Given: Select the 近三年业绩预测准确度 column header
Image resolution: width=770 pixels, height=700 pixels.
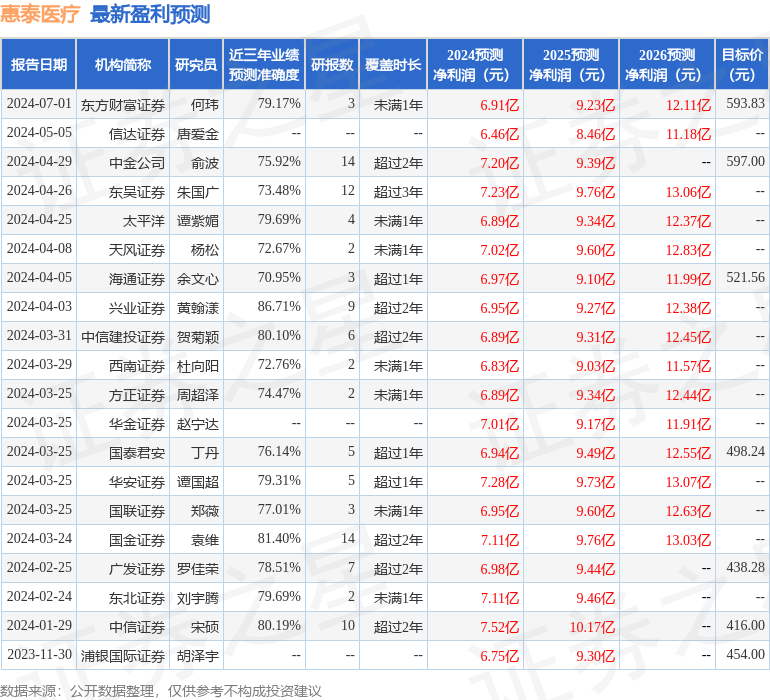Looking at the screenshot, I should (264, 64).
